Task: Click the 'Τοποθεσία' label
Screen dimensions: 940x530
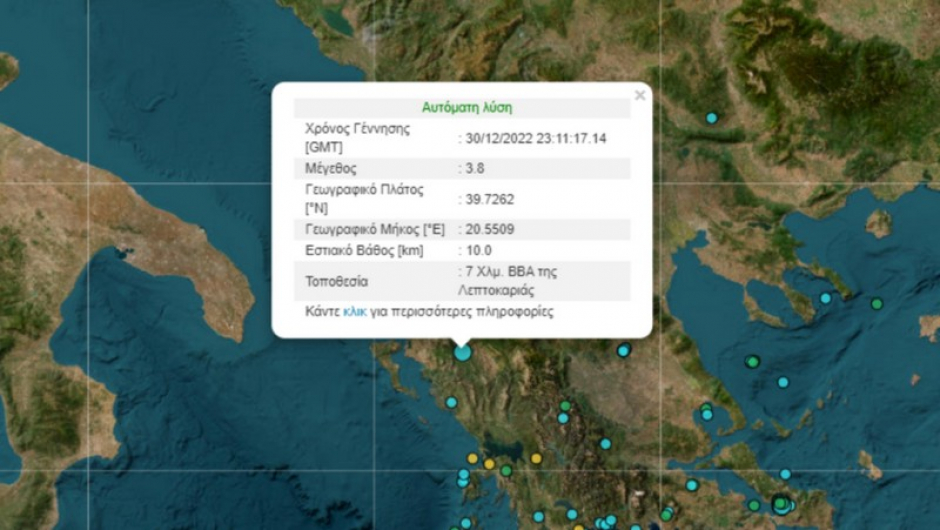Action: (x=336, y=281)
